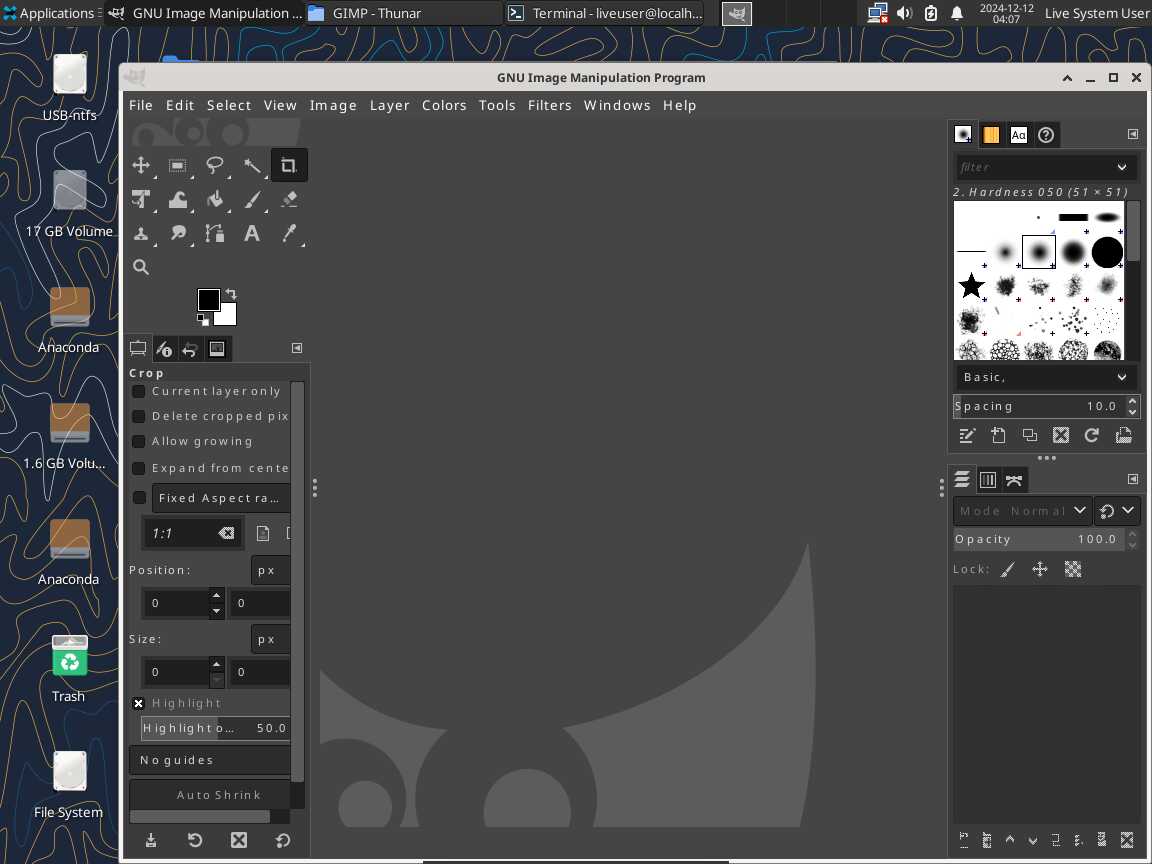Expand the Basic brush preset dropdown
Screen dimensions: 1152x864
pyautogui.click(x=1044, y=377)
